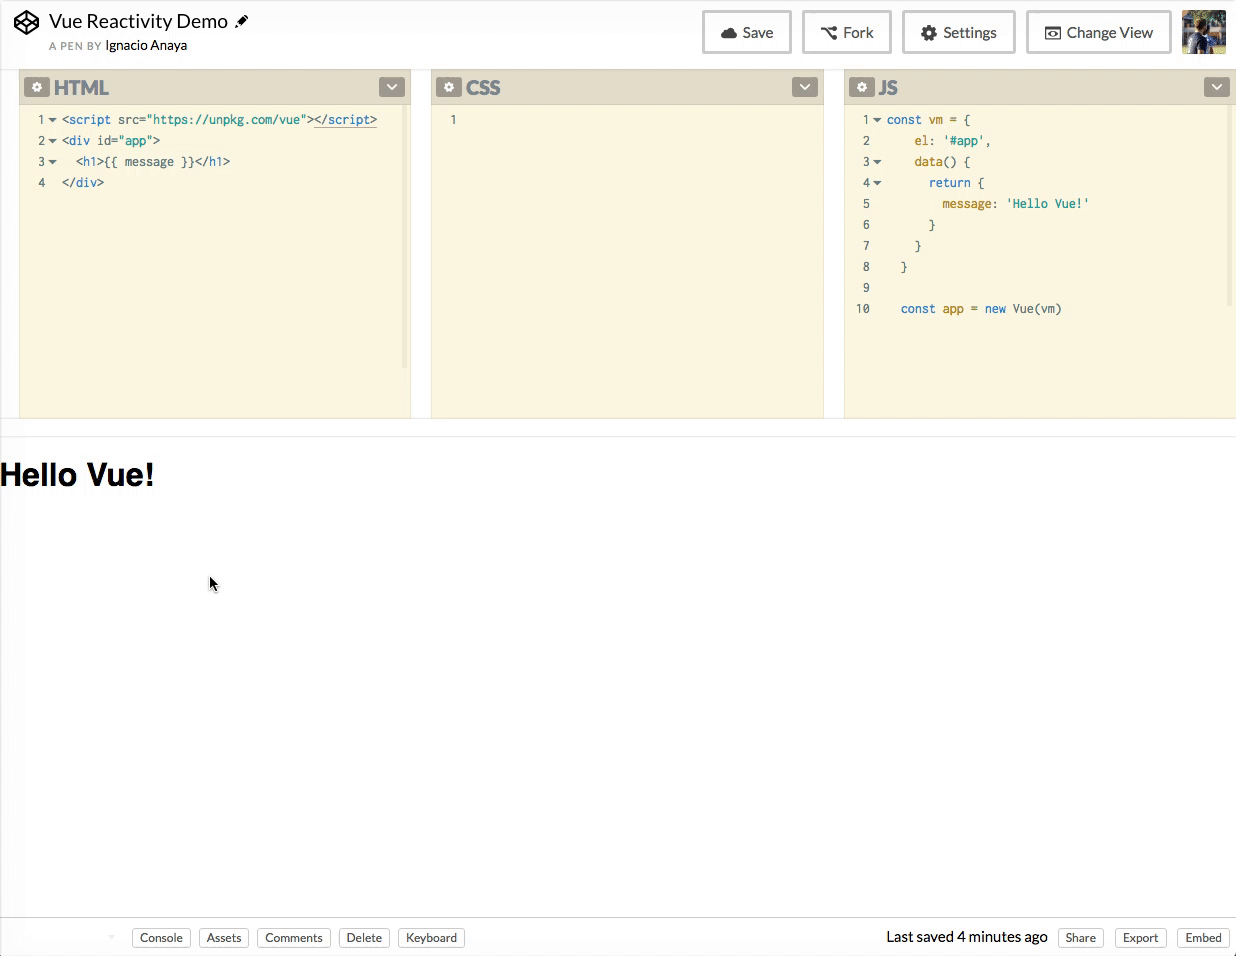
Task: Fold JS line 1 vm object
Action: (x=877, y=120)
